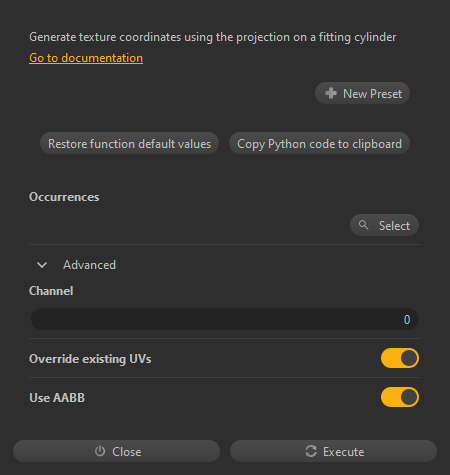Click the Occurrences heading label
This screenshot has width=450, height=475.
click(64, 197)
